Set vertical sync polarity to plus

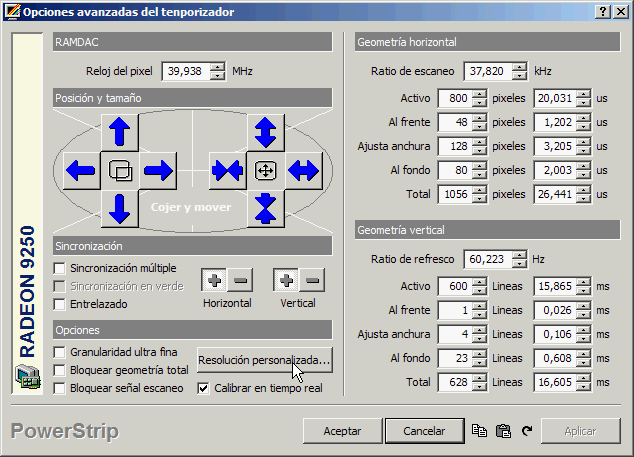click(286, 280)
